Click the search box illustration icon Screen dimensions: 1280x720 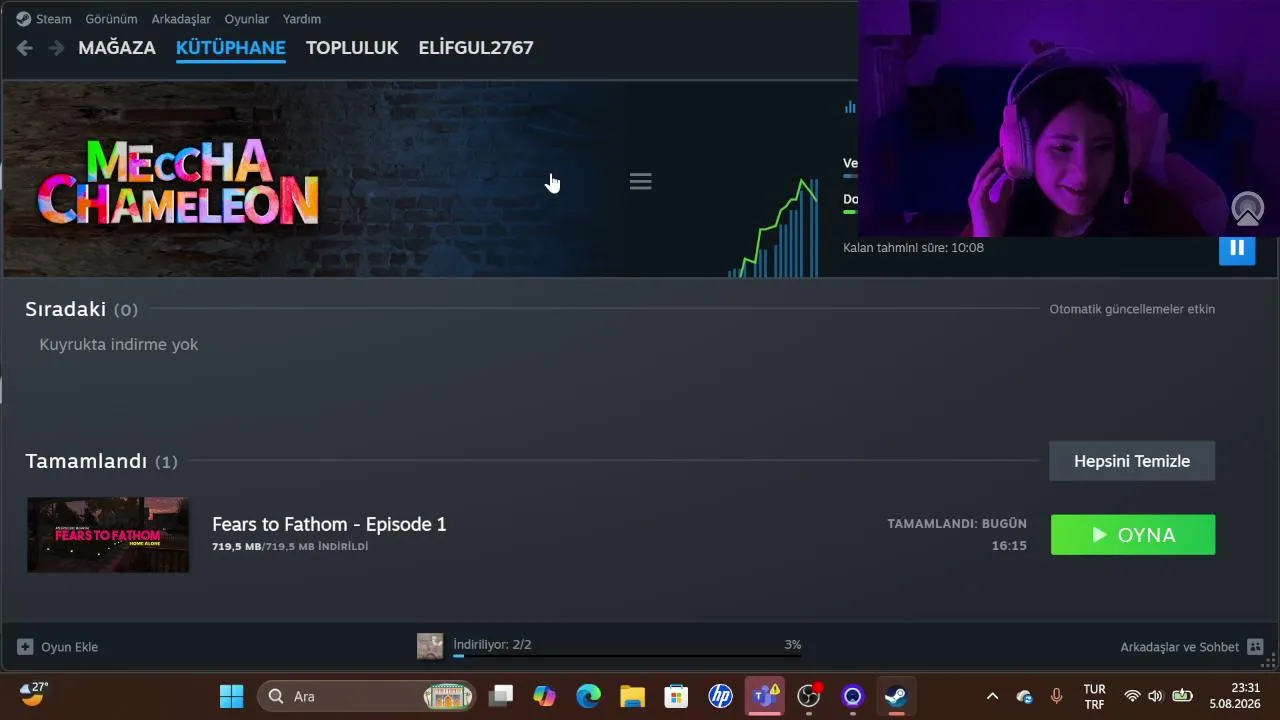[448, 696]
